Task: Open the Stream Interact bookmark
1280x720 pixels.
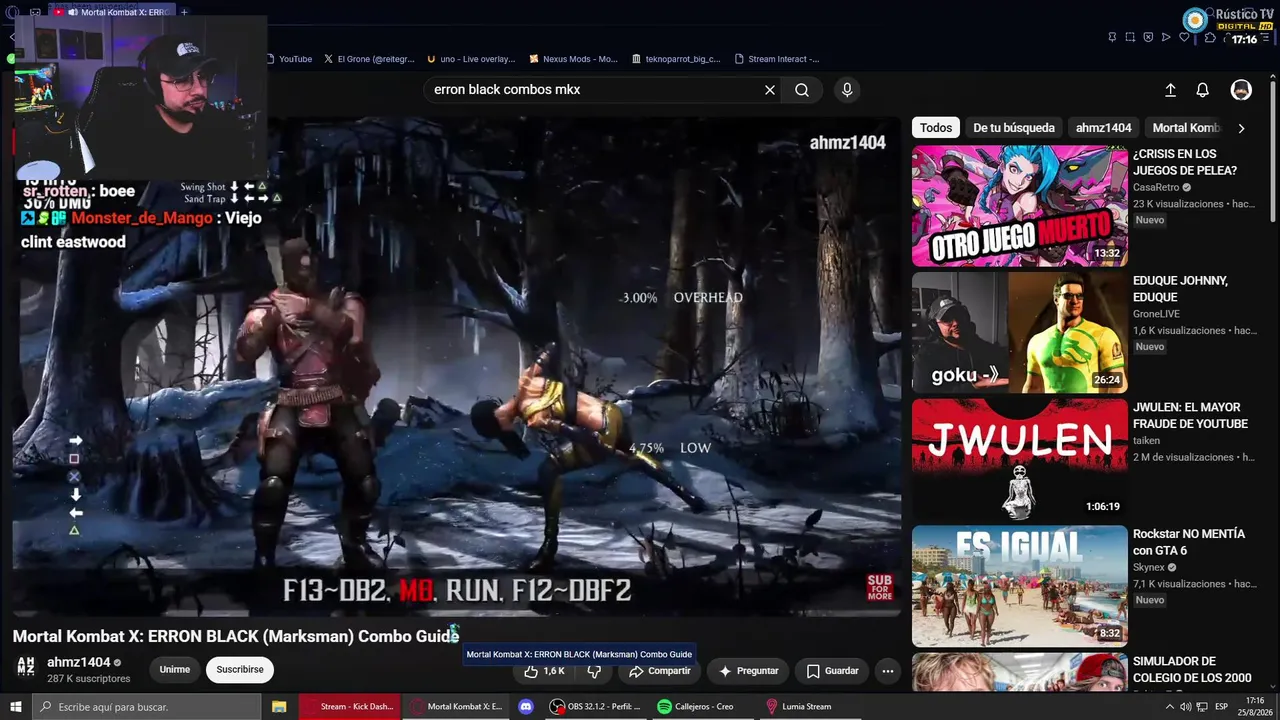Action: click(x=777, y=59)
